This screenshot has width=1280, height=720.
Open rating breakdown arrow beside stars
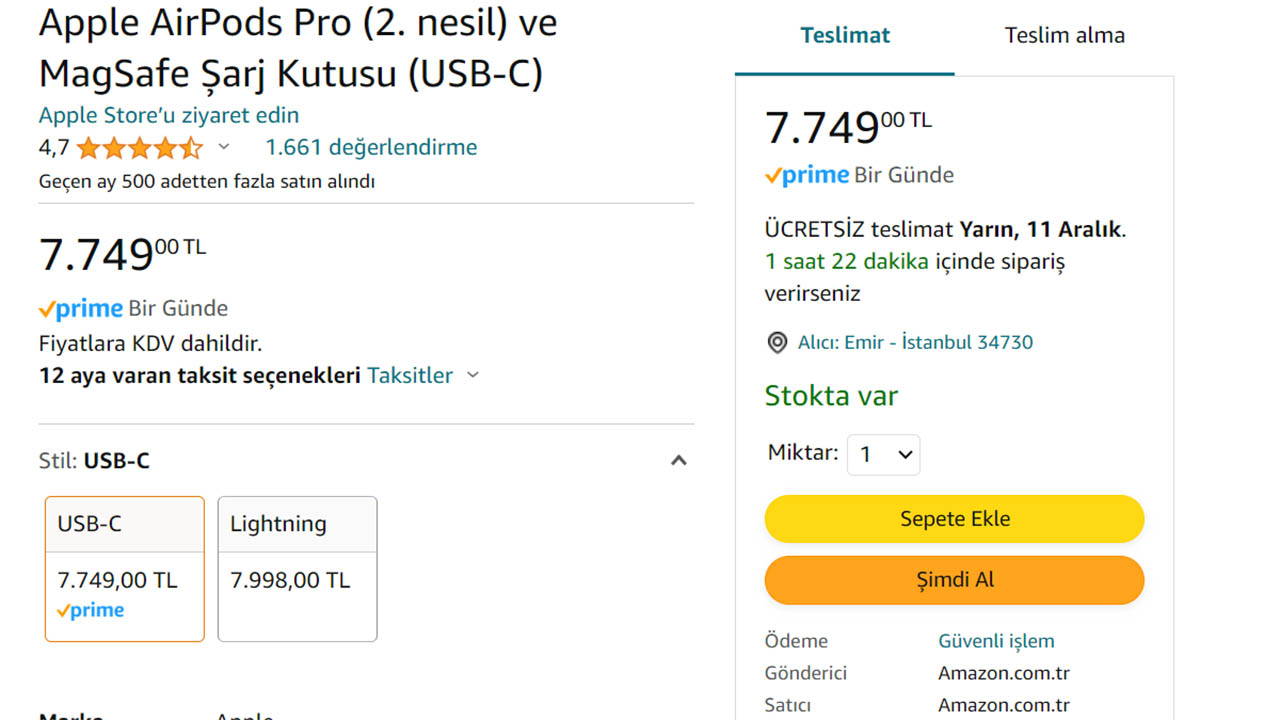224,148
